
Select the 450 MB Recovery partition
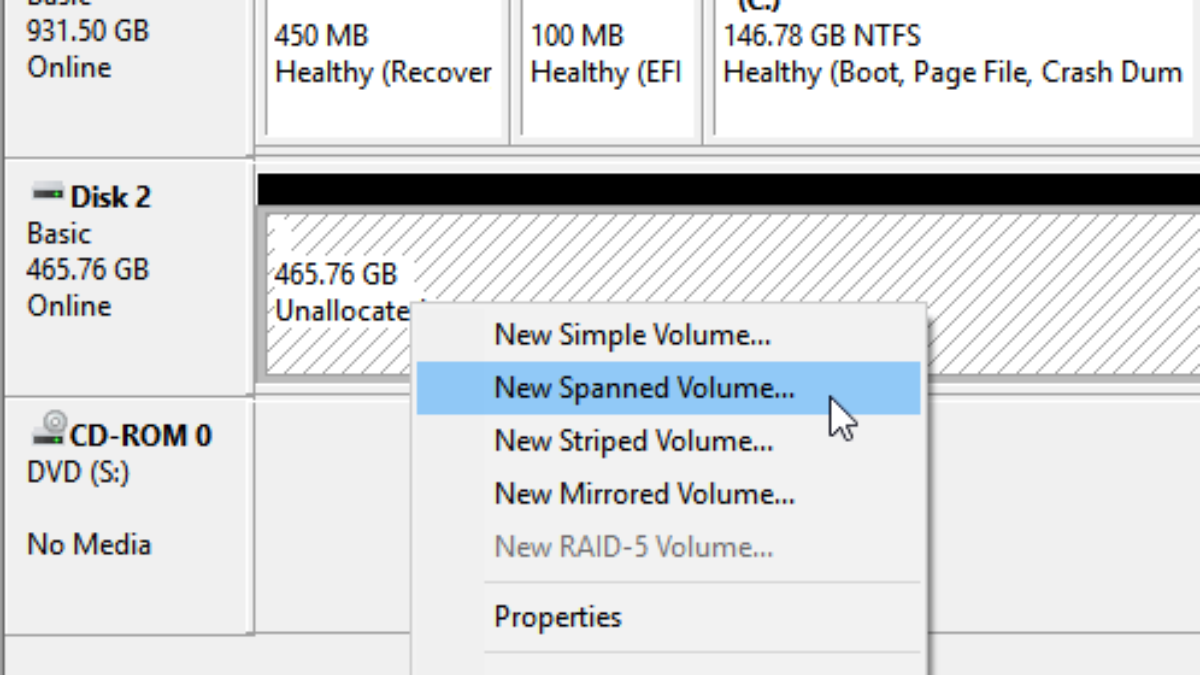[383, 70]
